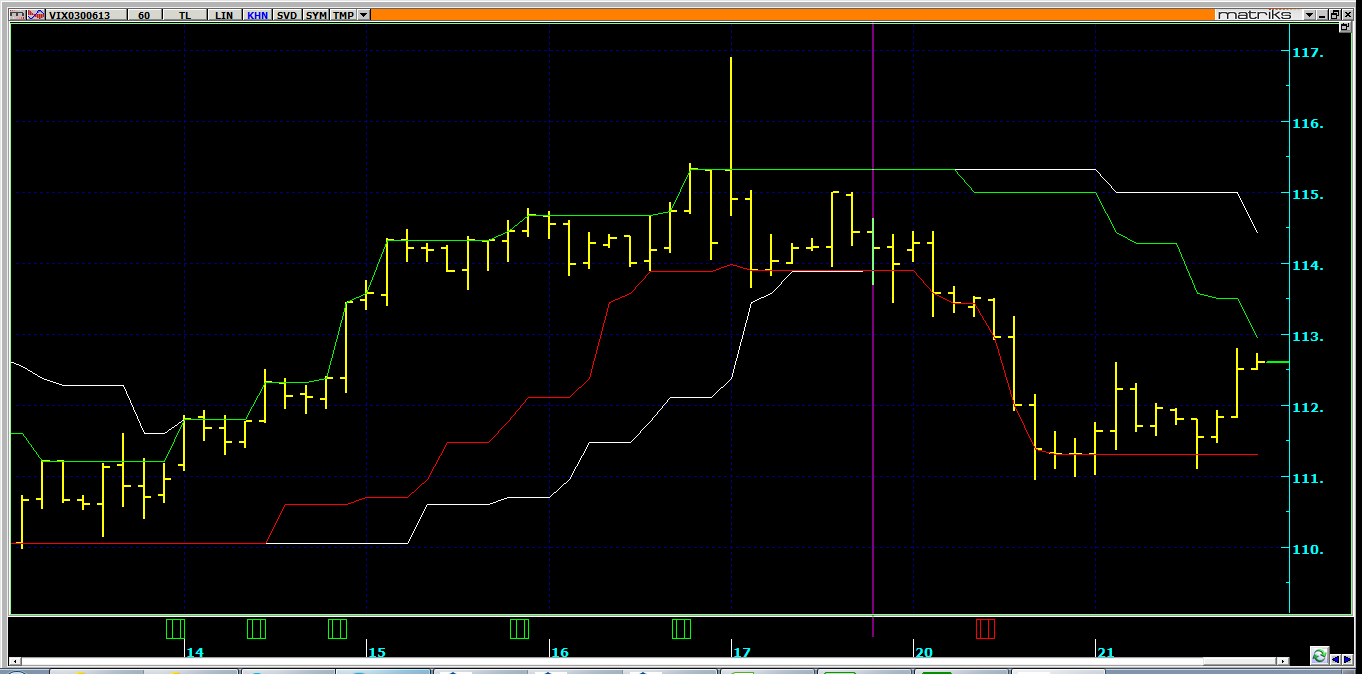Screen dimensions: 1362x674
Task: Click the SYM toolbar button
Action: 316,15
